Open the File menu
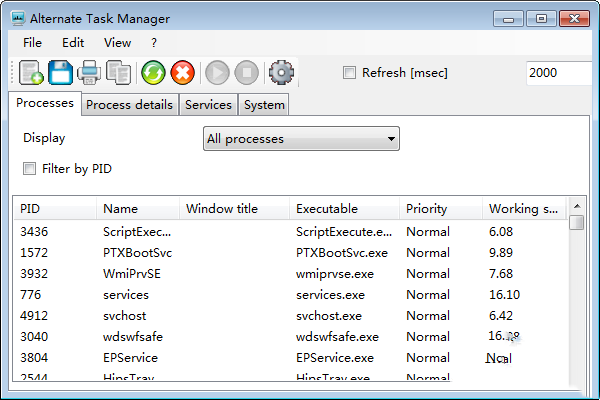 point(32,43)
